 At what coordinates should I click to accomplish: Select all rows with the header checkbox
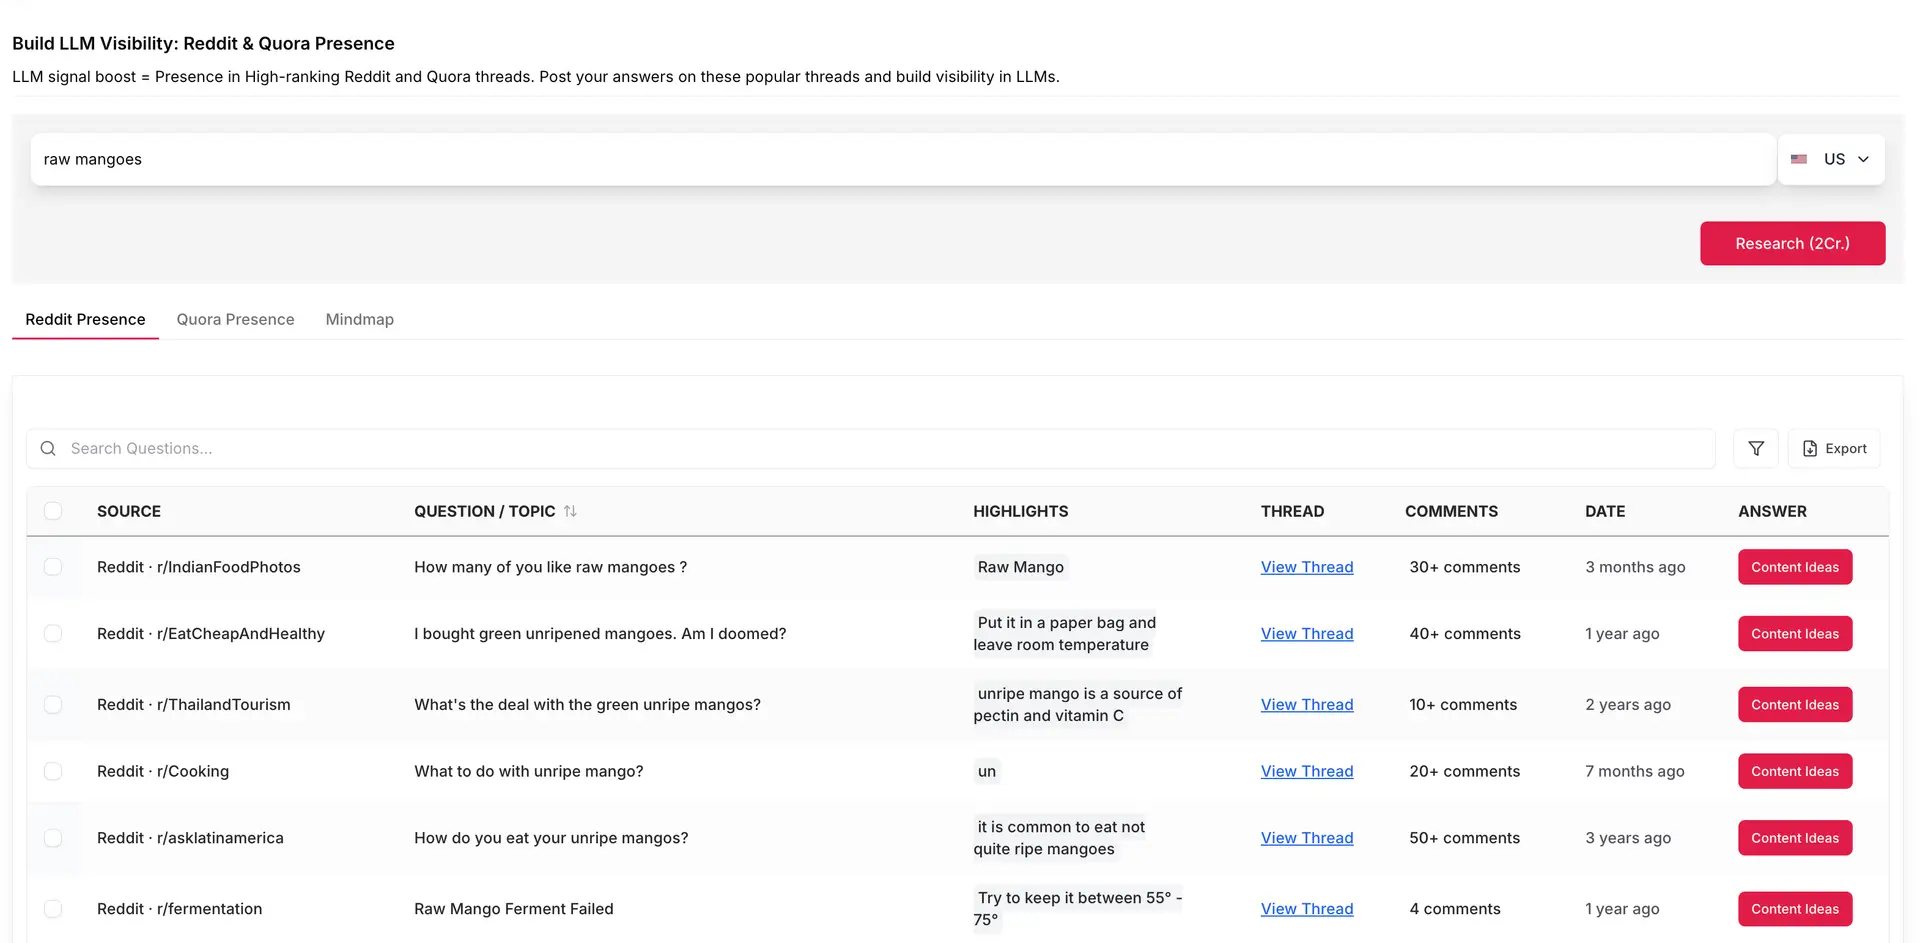53,510
